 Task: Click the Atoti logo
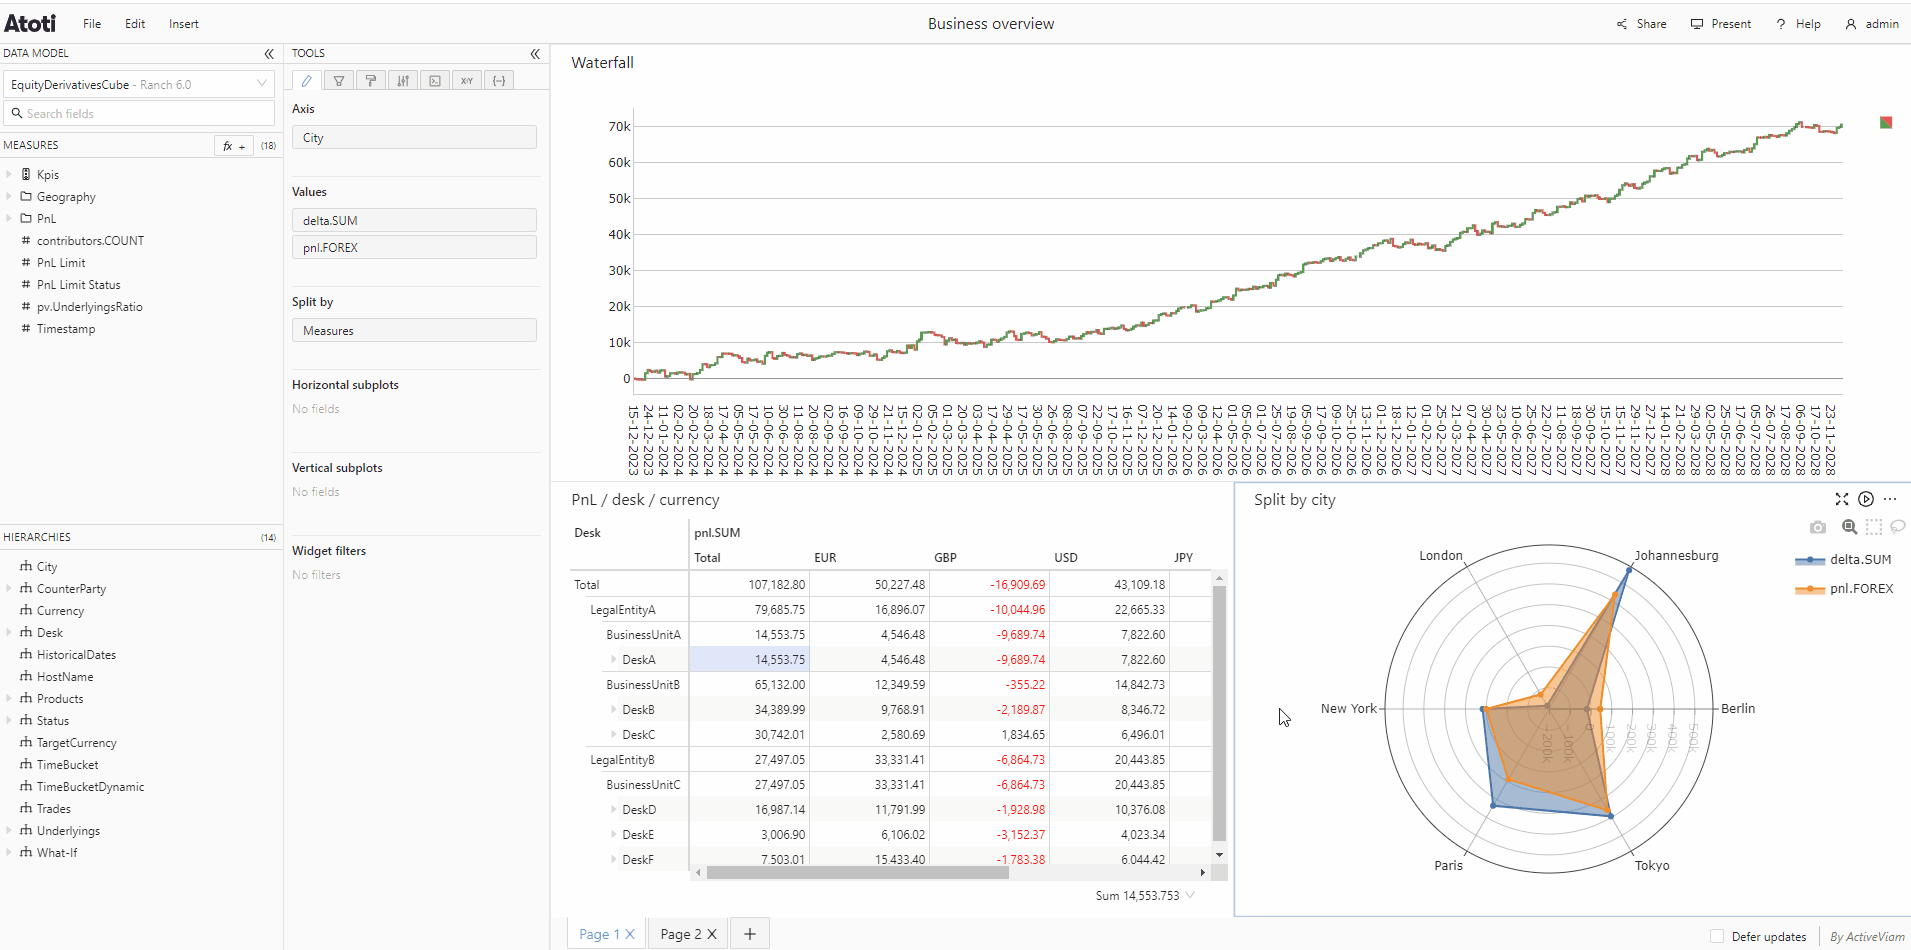point(30,23)
